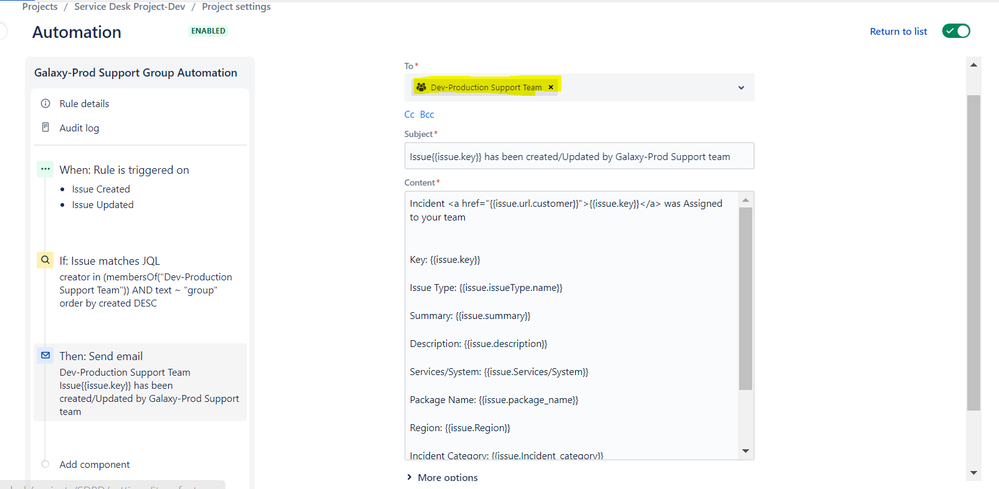This screenshot has height=489, width=999.
Task: Click the Region: {{issue.Region}} line
Action: tap(460, 427)
